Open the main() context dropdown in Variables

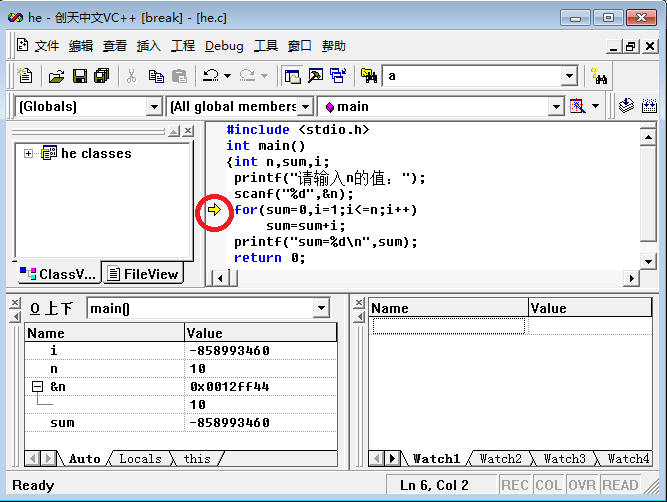pyautogui.click(x=322, y=308)
